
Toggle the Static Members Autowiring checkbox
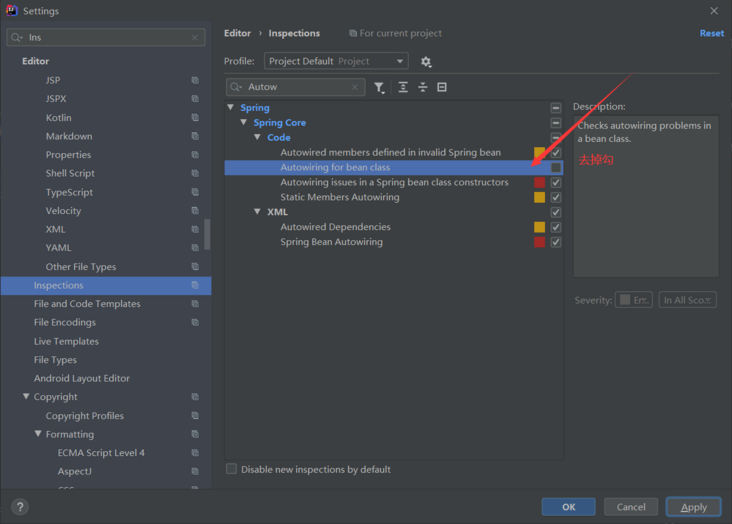coord(556,198)
